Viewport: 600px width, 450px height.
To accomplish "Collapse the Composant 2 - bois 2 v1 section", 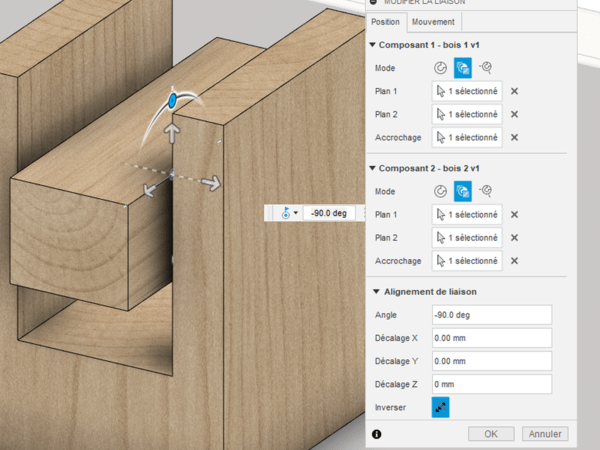I will click(x=373, y=167).
